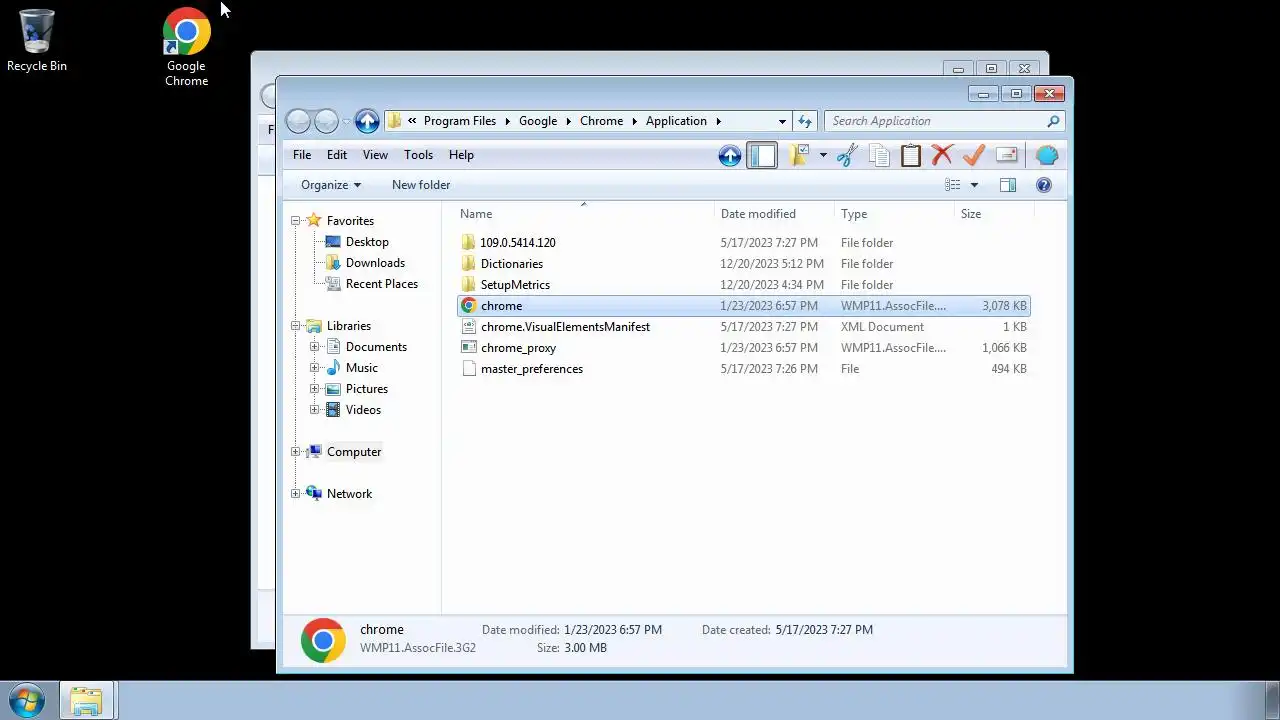Select the Videos library

363,410
